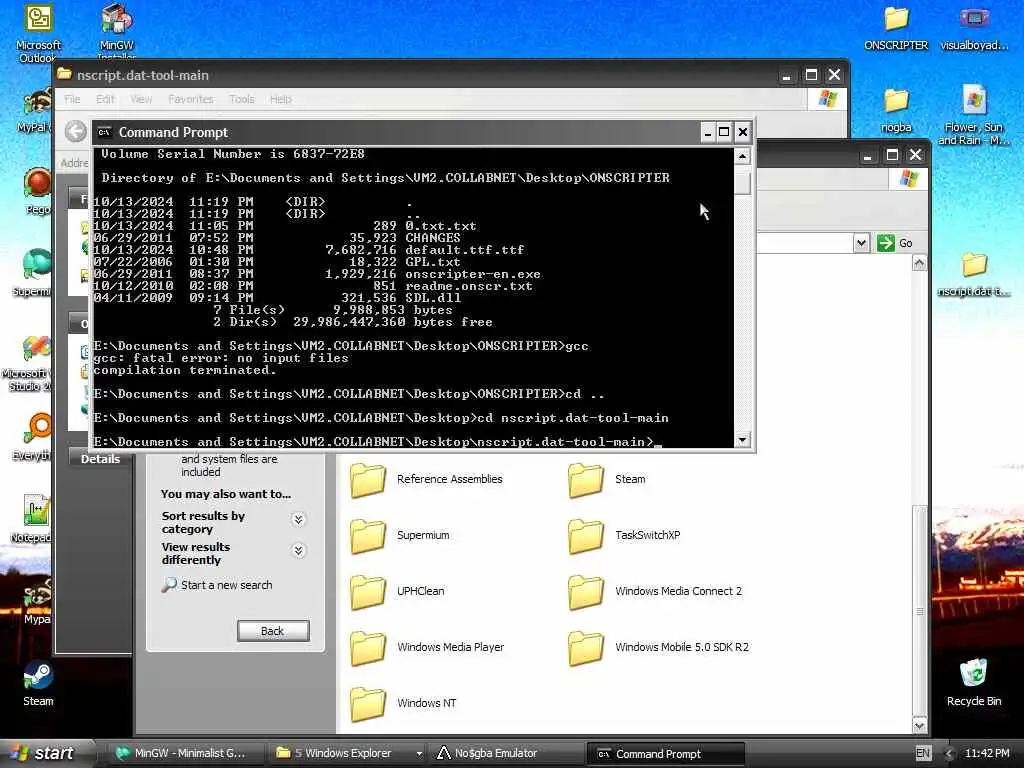Open the Help menu
The width and height of the screenshot is (1024, 768).
[281, 99]
